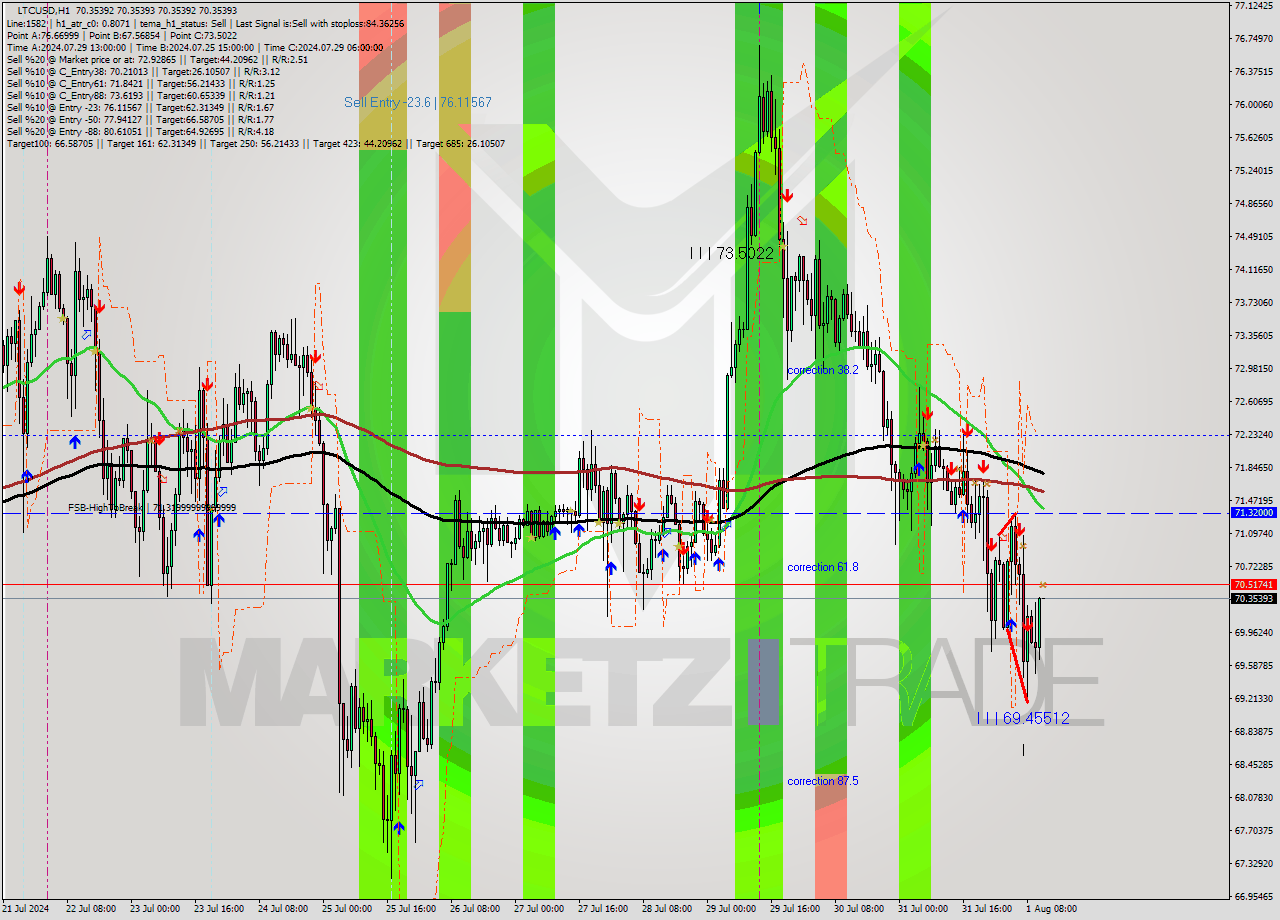Click the '1 Aug 08:00' time axis label
Image resolution: width=1280 pixels, height=920 pixels.
click(1051, 909)
